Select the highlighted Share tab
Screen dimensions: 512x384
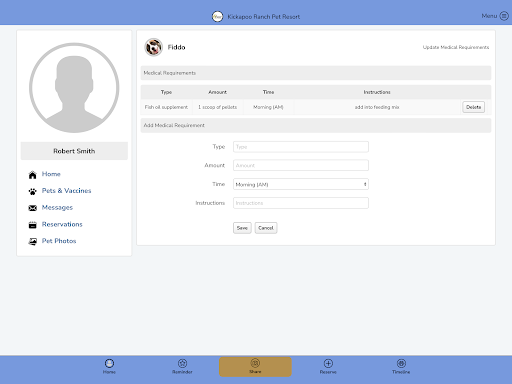coord(255,367)
